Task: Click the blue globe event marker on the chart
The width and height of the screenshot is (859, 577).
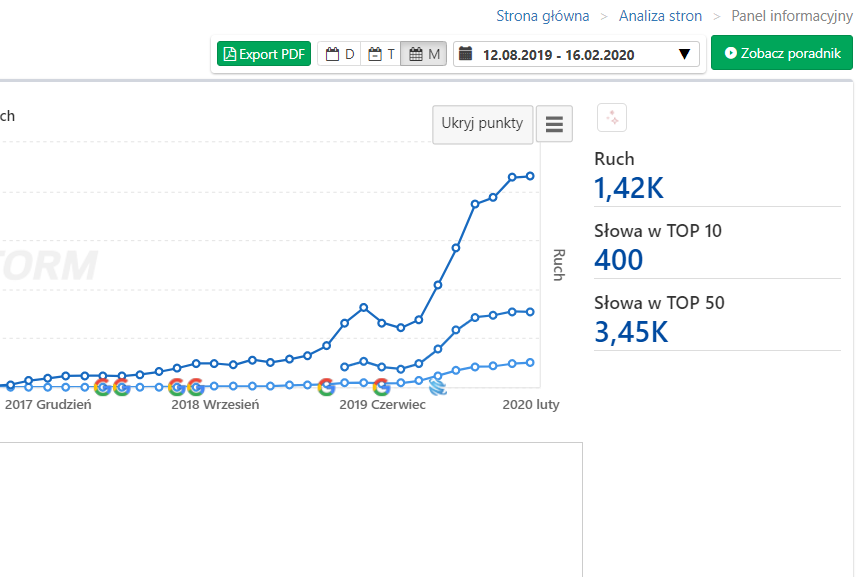Action: tap(437, 385)
